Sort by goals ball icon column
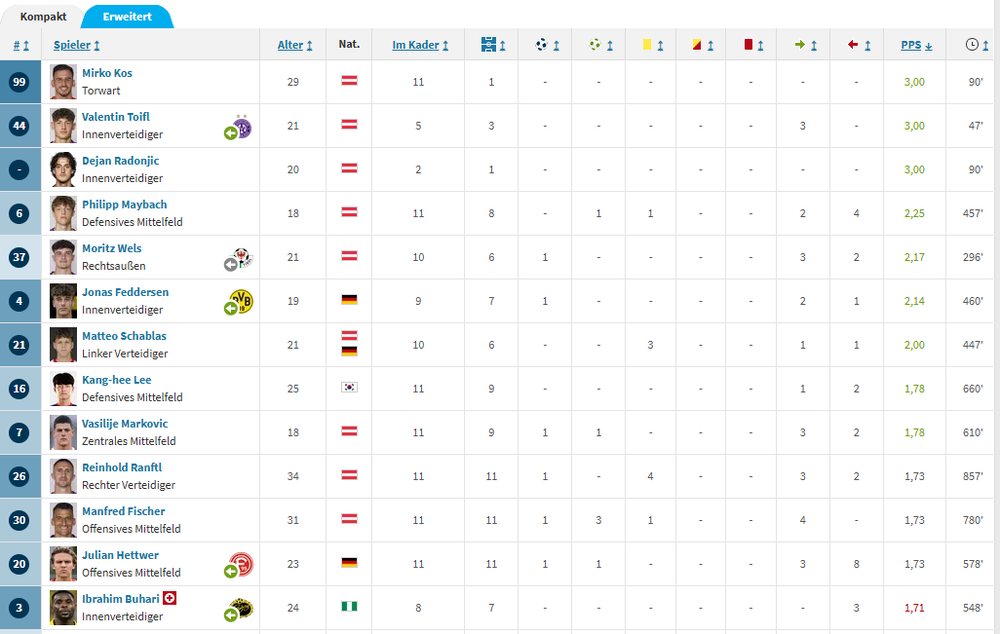 (547, 45)
